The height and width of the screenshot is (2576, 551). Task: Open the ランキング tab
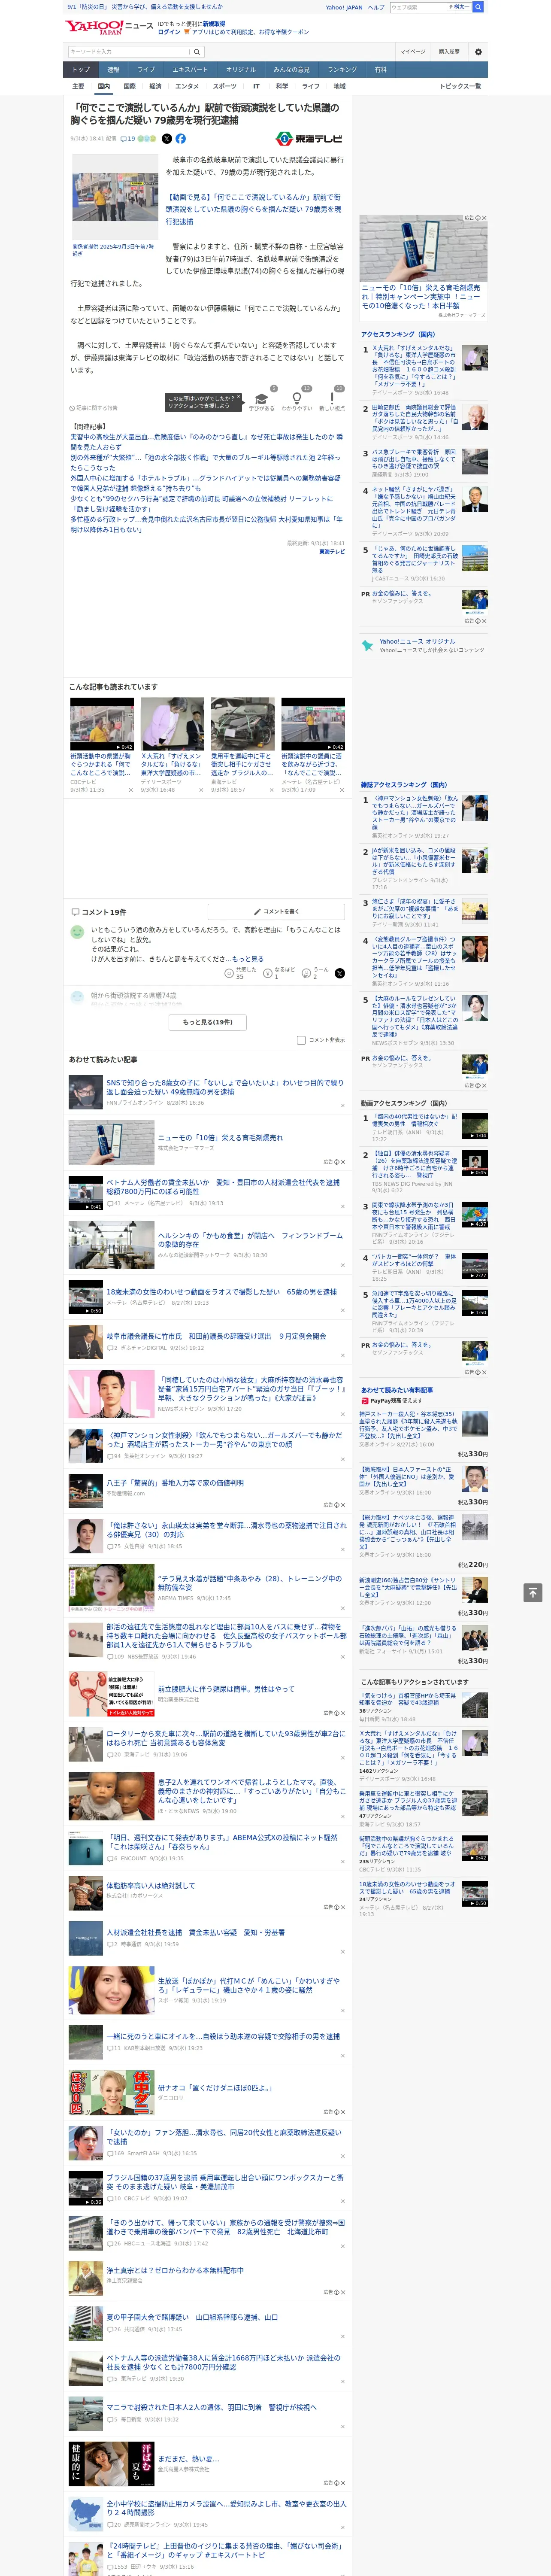click(342, 70)
